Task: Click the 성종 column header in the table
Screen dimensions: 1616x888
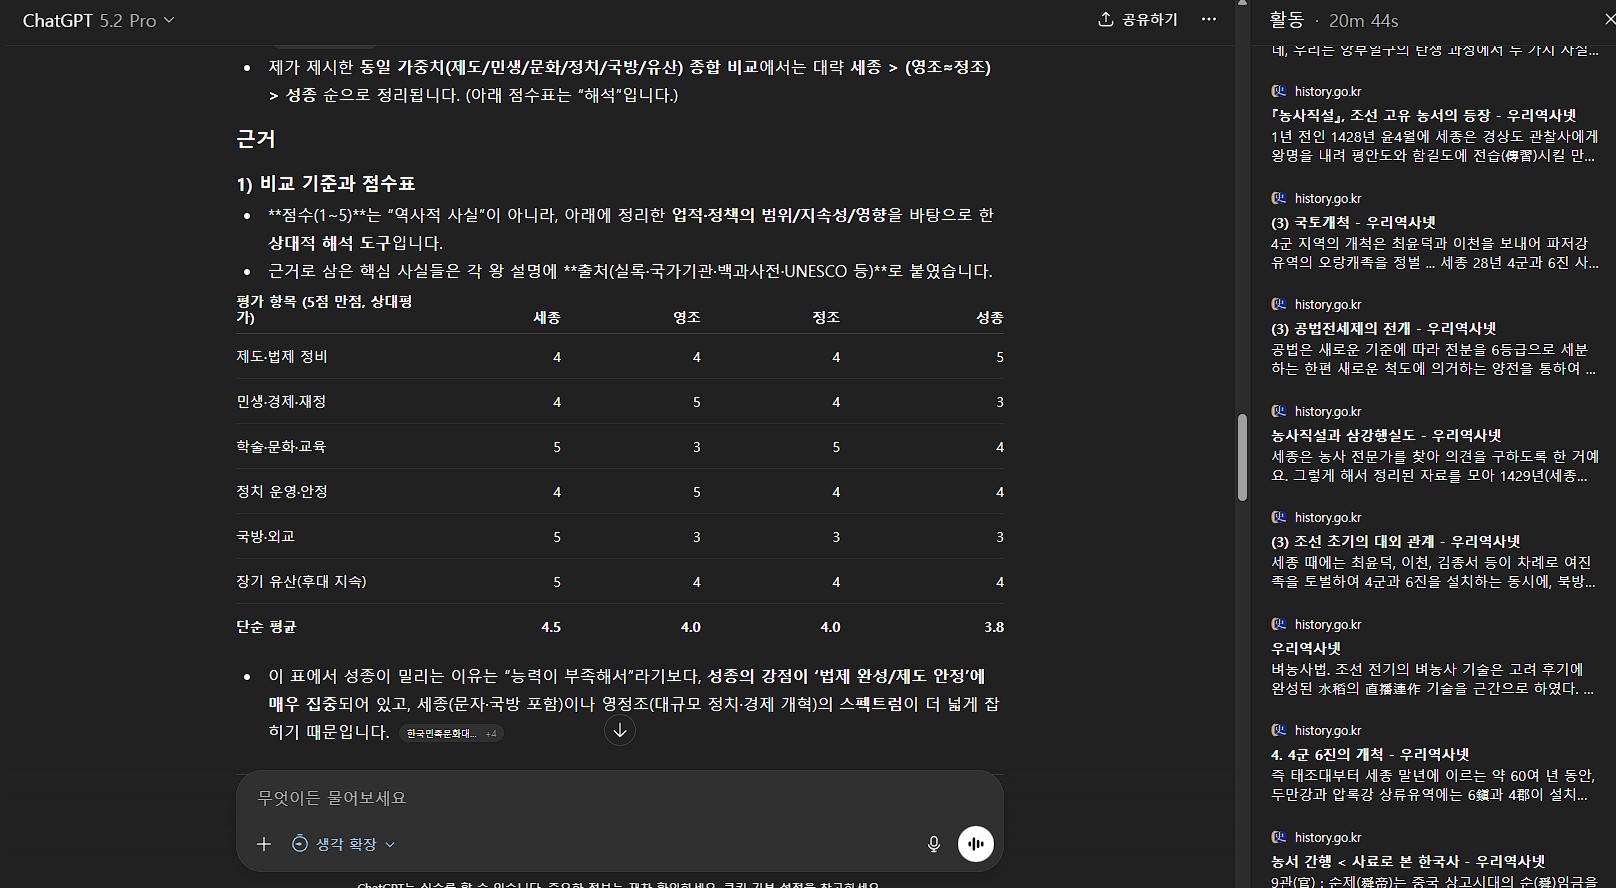Action: (990, 317)
